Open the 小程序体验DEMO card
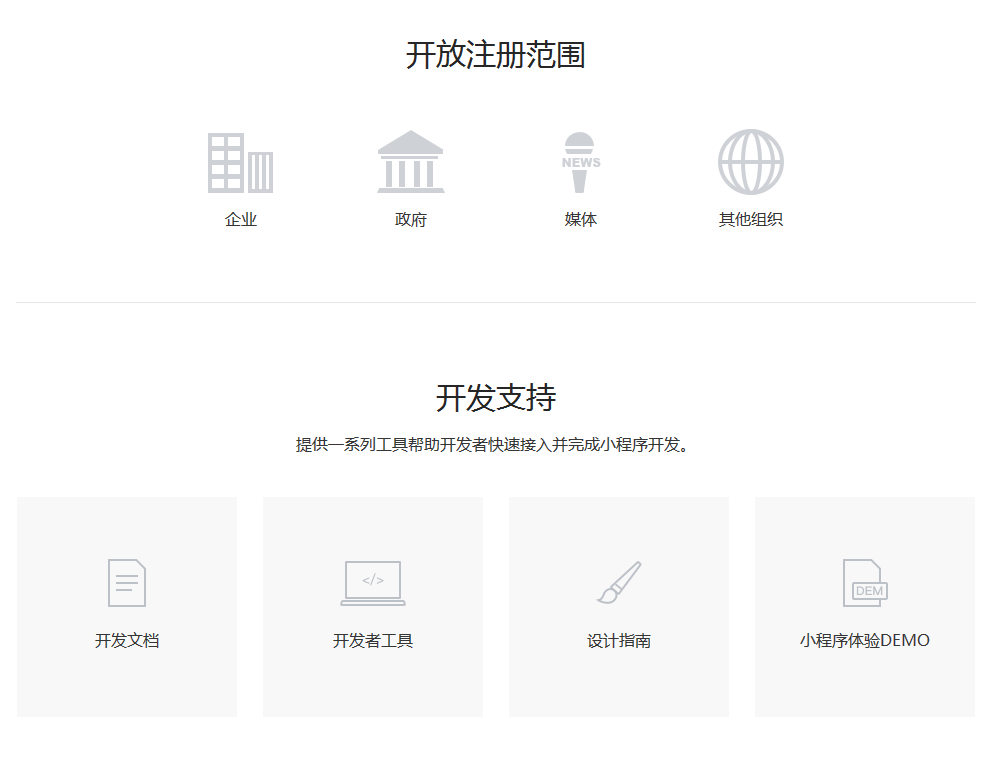The width and height of the screenshot is (998, 760). click(864, 606)
